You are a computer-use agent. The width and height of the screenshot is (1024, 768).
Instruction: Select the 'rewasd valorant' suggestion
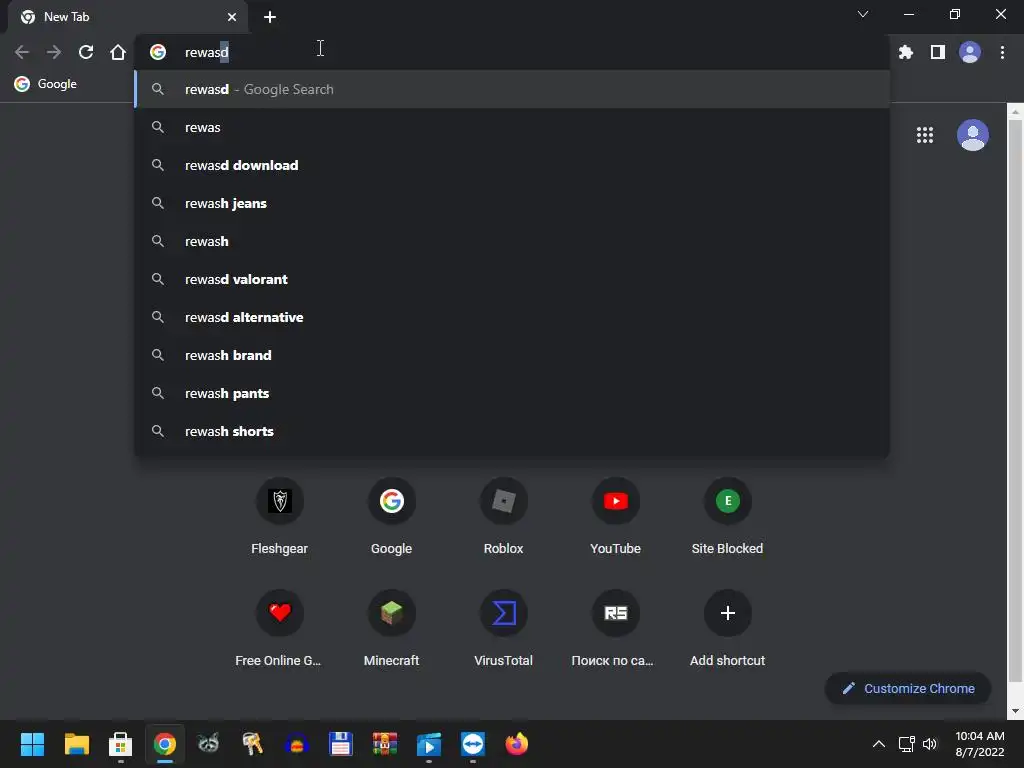pyautogui.click(x=512, y=280)
